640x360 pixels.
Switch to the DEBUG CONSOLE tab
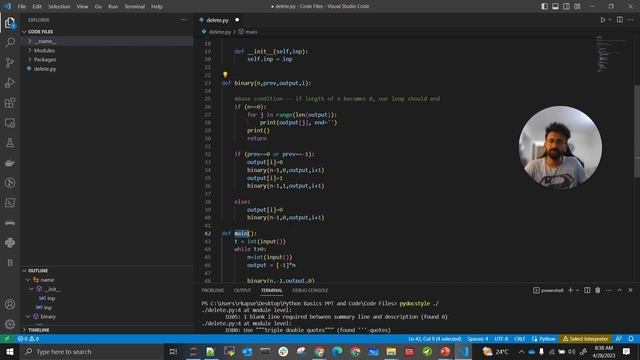(x=310, y=290)
